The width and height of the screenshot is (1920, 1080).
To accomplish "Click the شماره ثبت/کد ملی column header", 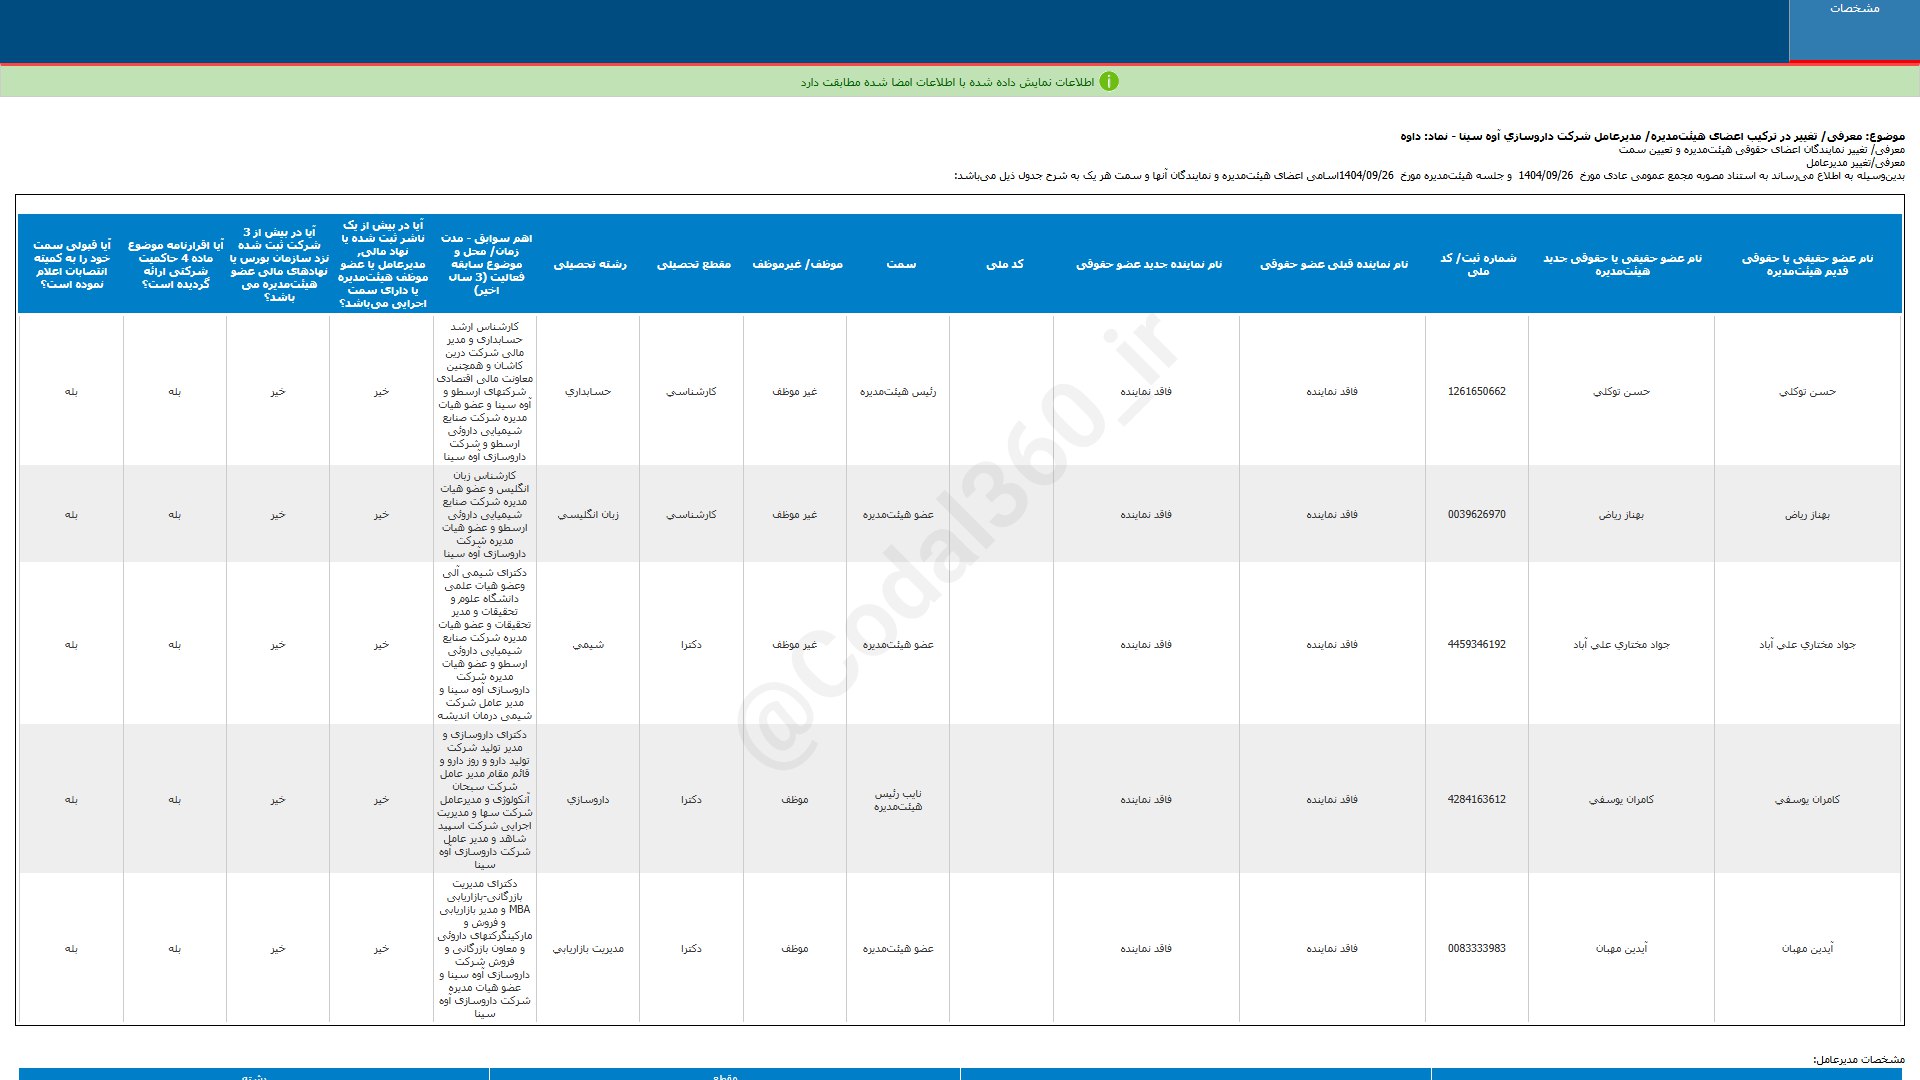I will [1477, 264].
